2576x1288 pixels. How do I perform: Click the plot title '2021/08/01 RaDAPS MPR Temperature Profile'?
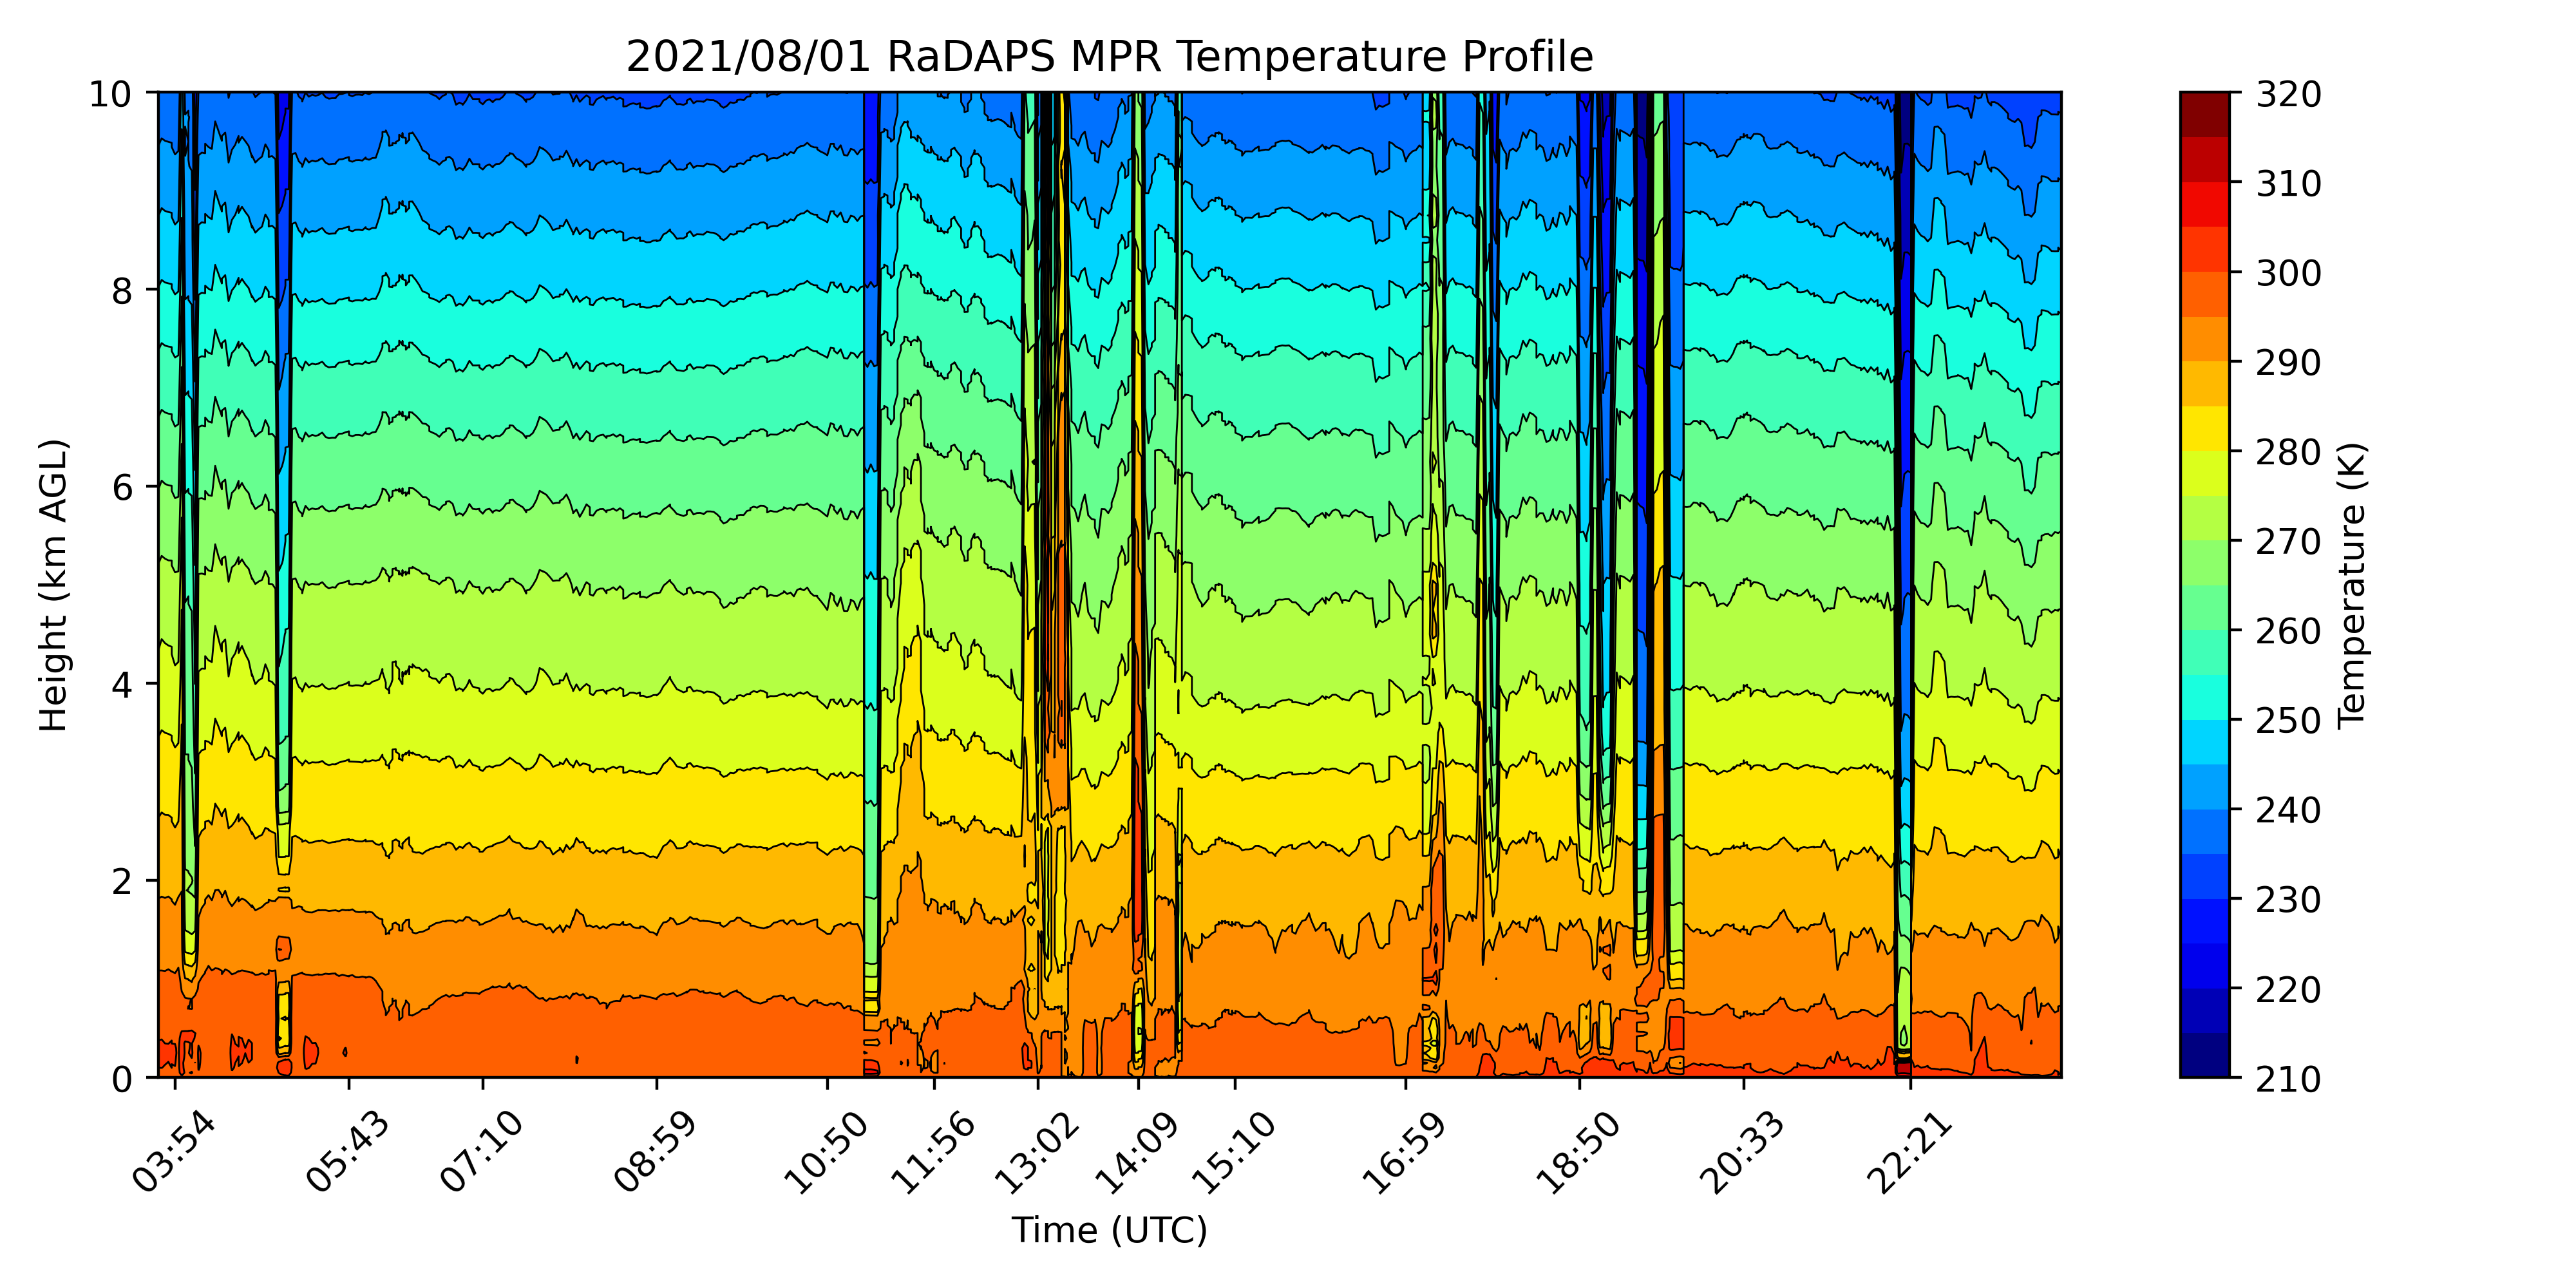click(x=1109, y=56)
